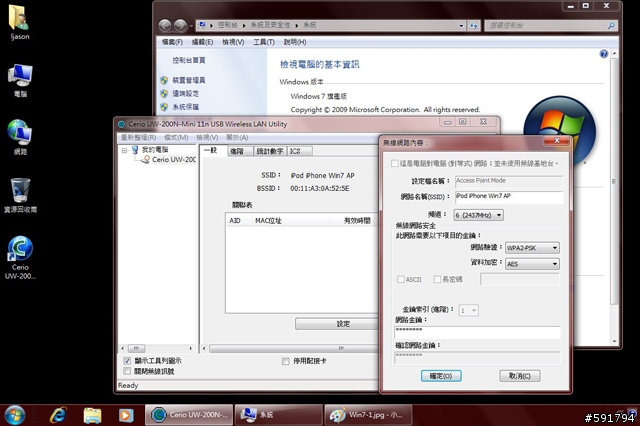Open the blue help question mark icon
The width and height of the screenshot is (640, 426).
pyautogui.click(x=604, y=53)
